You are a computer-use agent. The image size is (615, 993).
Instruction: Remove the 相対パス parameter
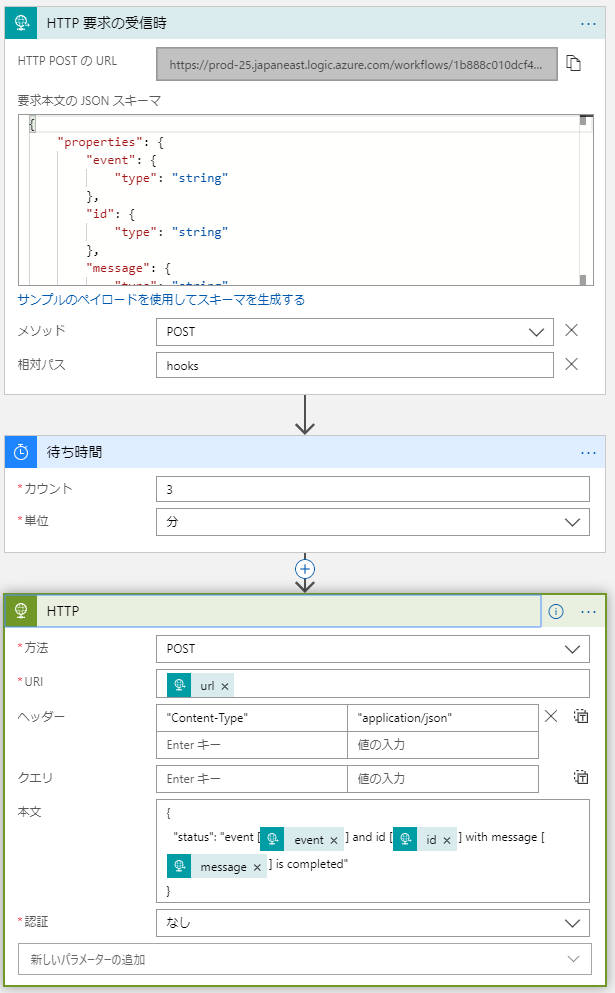(572, 364)
